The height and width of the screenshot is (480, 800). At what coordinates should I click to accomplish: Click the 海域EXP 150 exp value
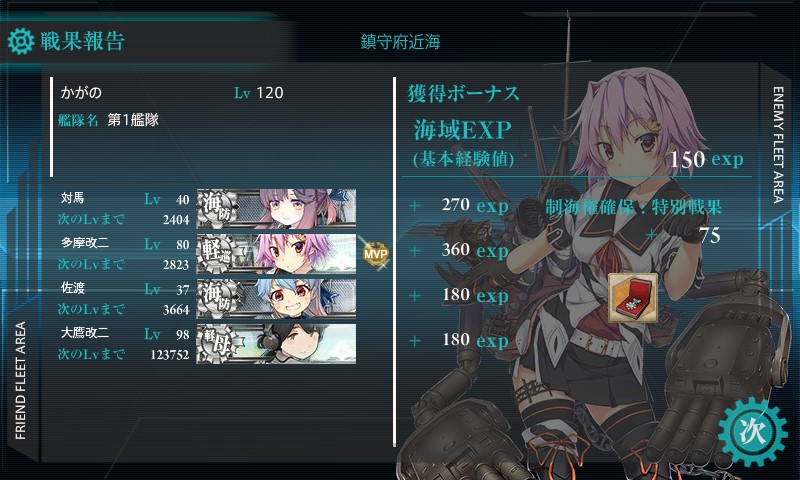pos(706,159)
